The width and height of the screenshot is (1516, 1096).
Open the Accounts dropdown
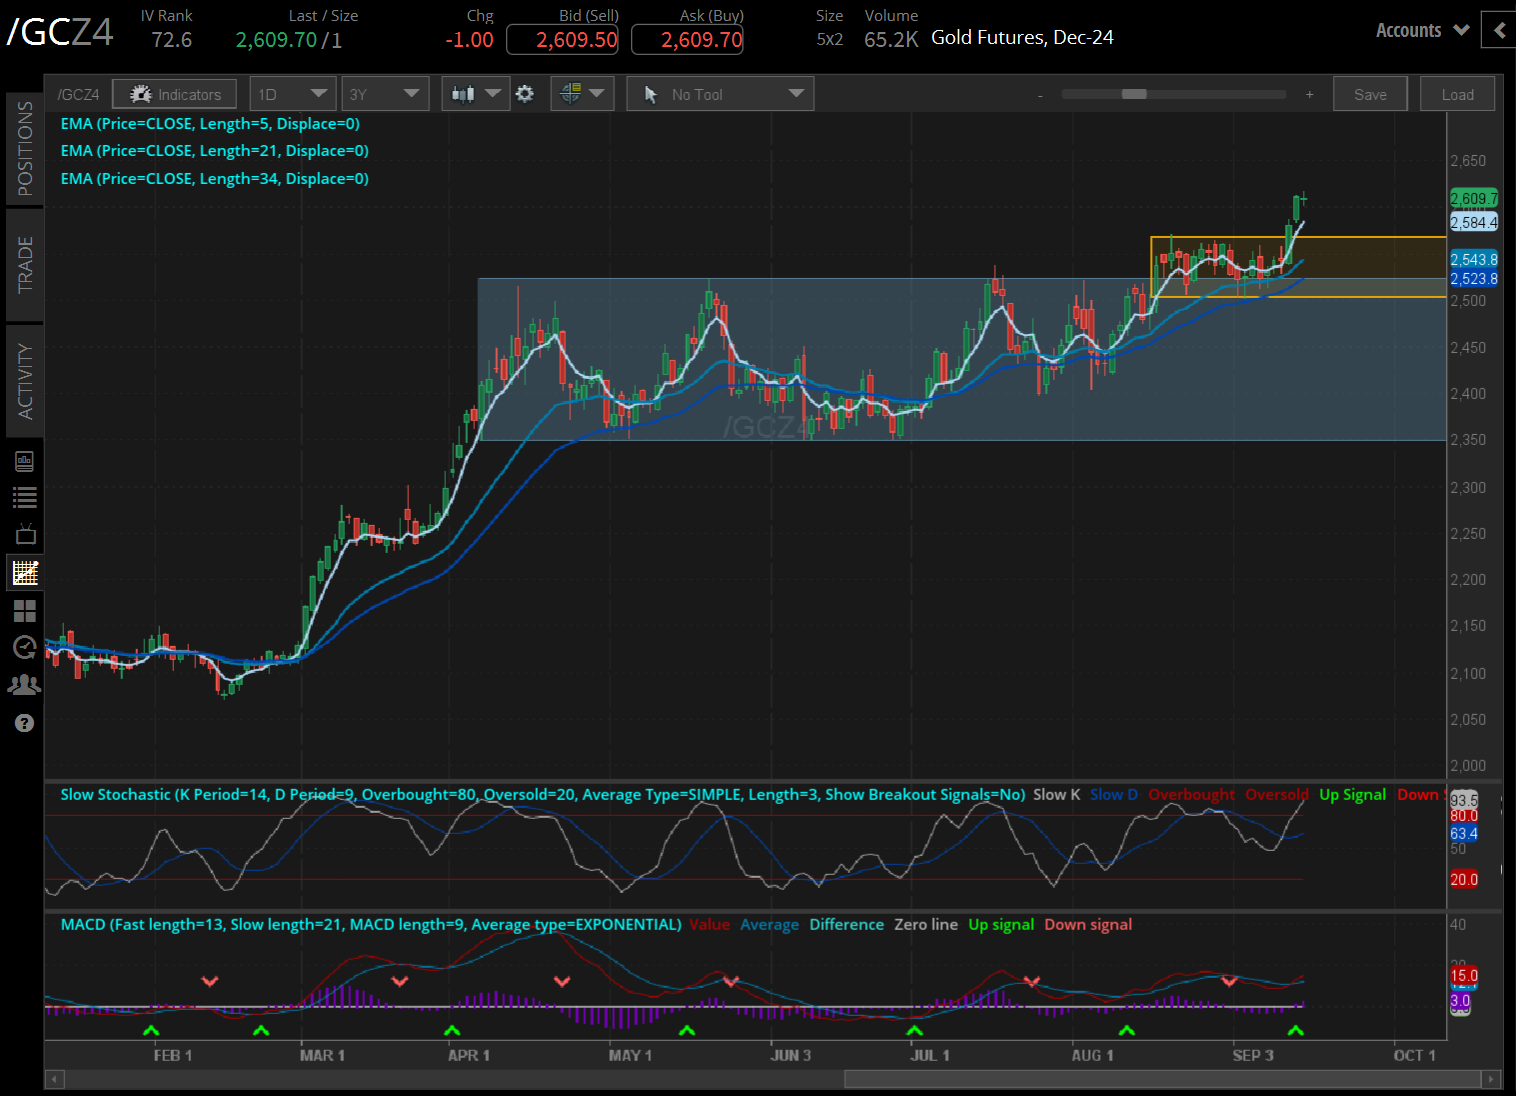click(x=1420, y=30)
